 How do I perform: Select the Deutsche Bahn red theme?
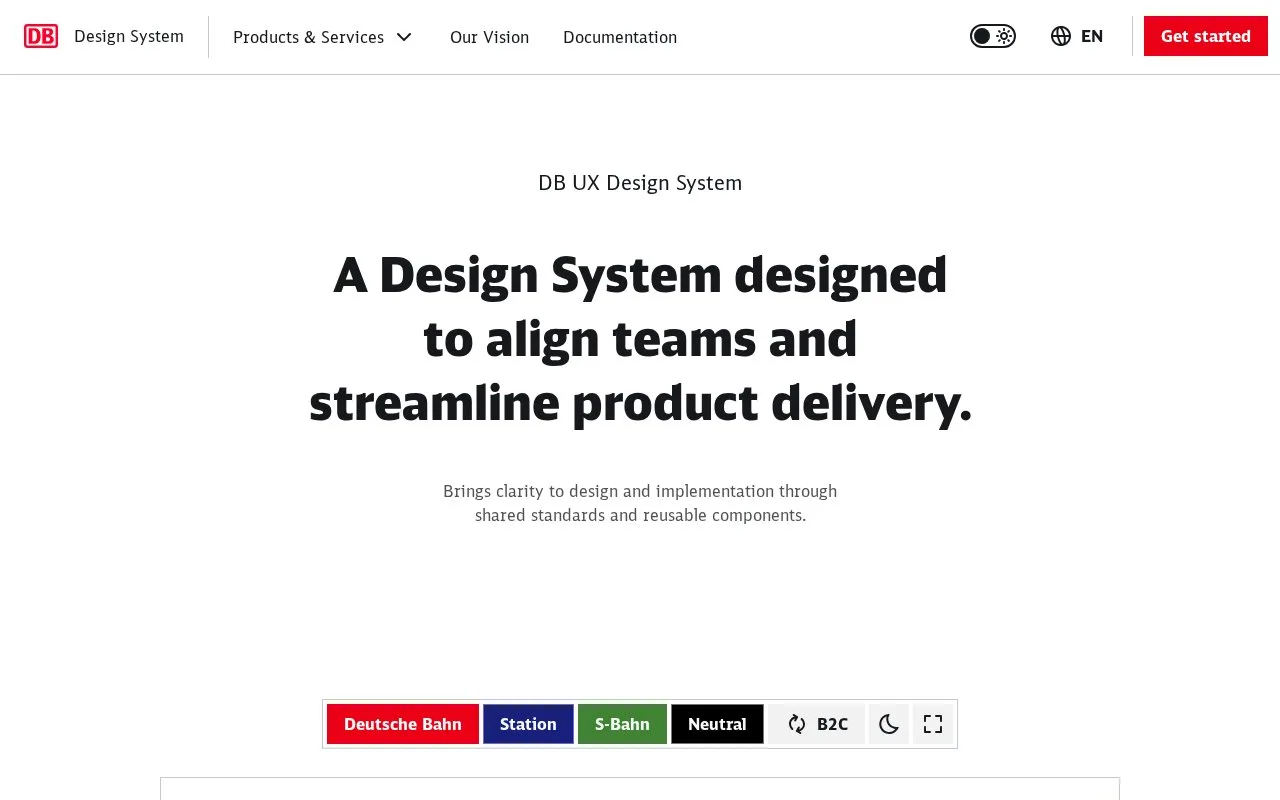pos(403,724)
